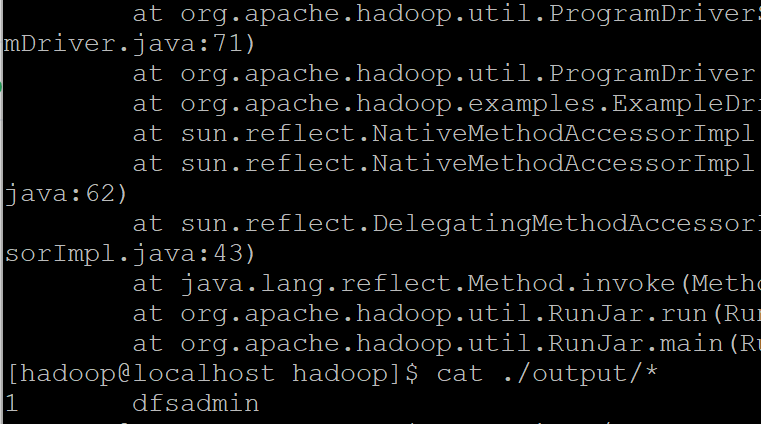Click the "at" before java.lang.reflect.Method

point(148,284)
